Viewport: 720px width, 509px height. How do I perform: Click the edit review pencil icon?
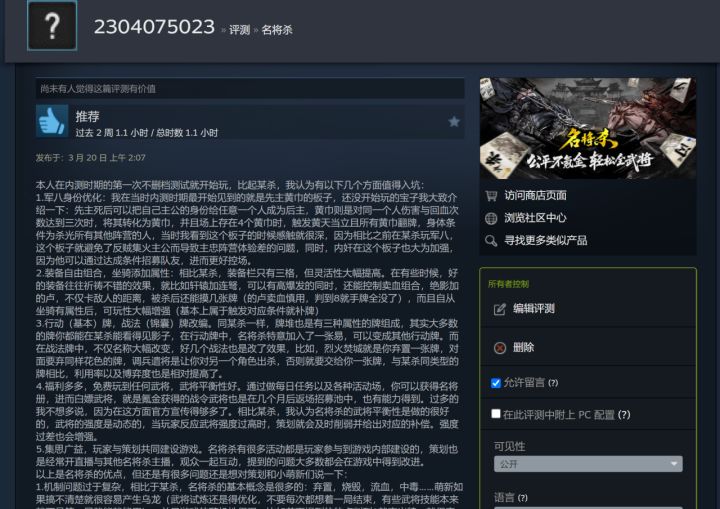tap(500, 309)
